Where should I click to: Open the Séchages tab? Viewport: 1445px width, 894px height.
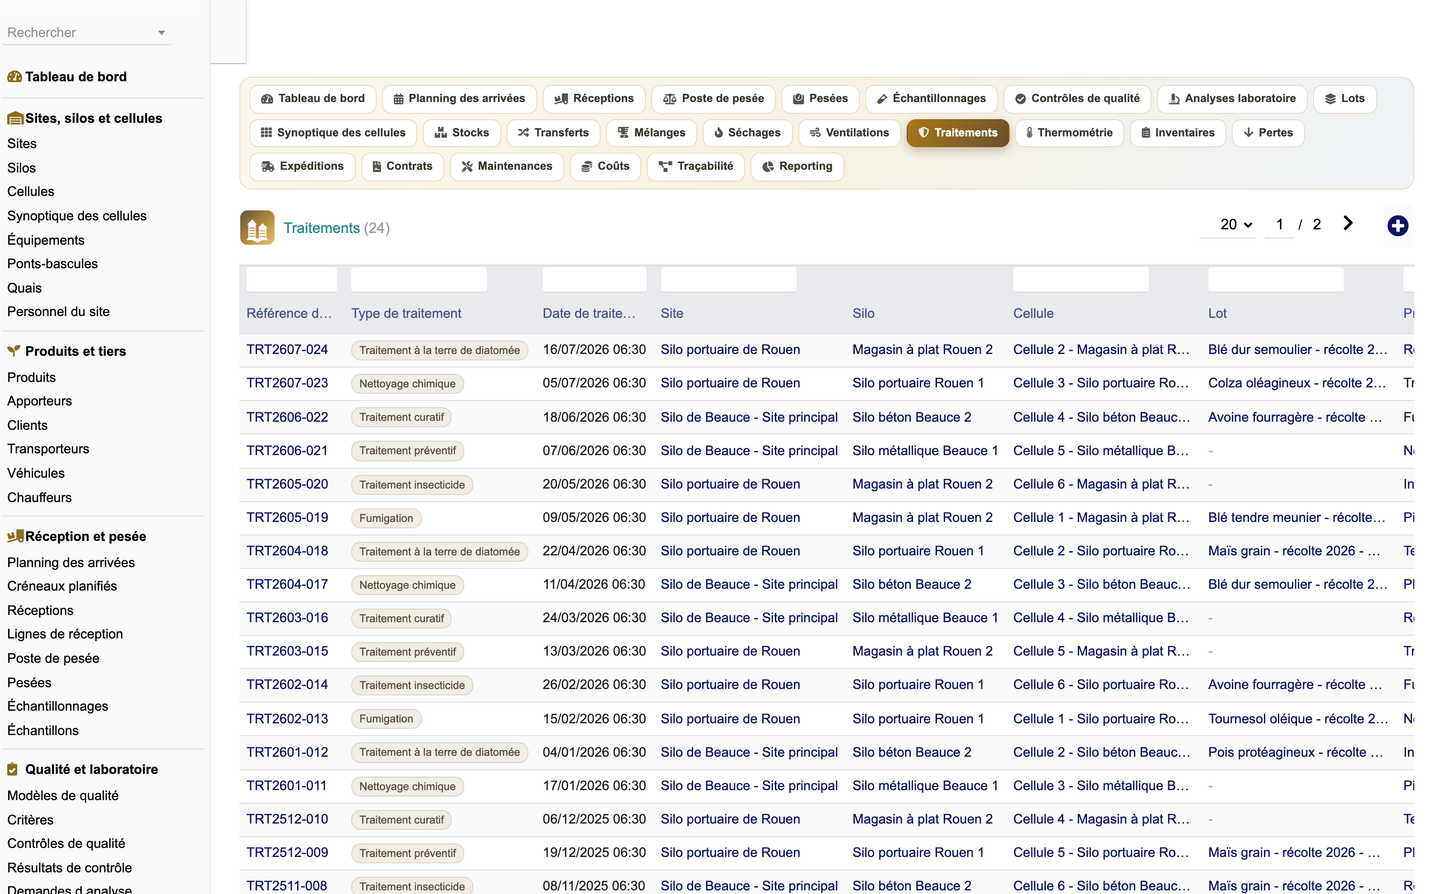[x=747, y=133]
